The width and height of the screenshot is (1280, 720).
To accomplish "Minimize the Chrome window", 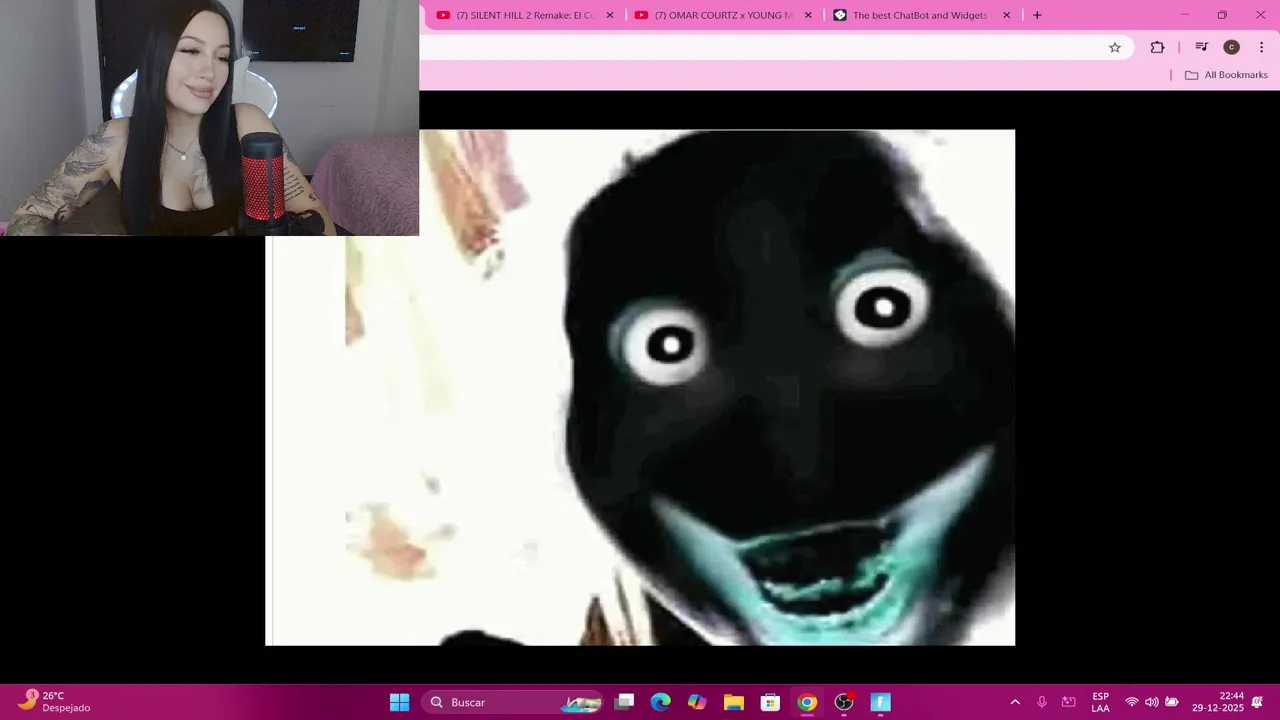I will pyautogui.click(x=1185, y=15).
